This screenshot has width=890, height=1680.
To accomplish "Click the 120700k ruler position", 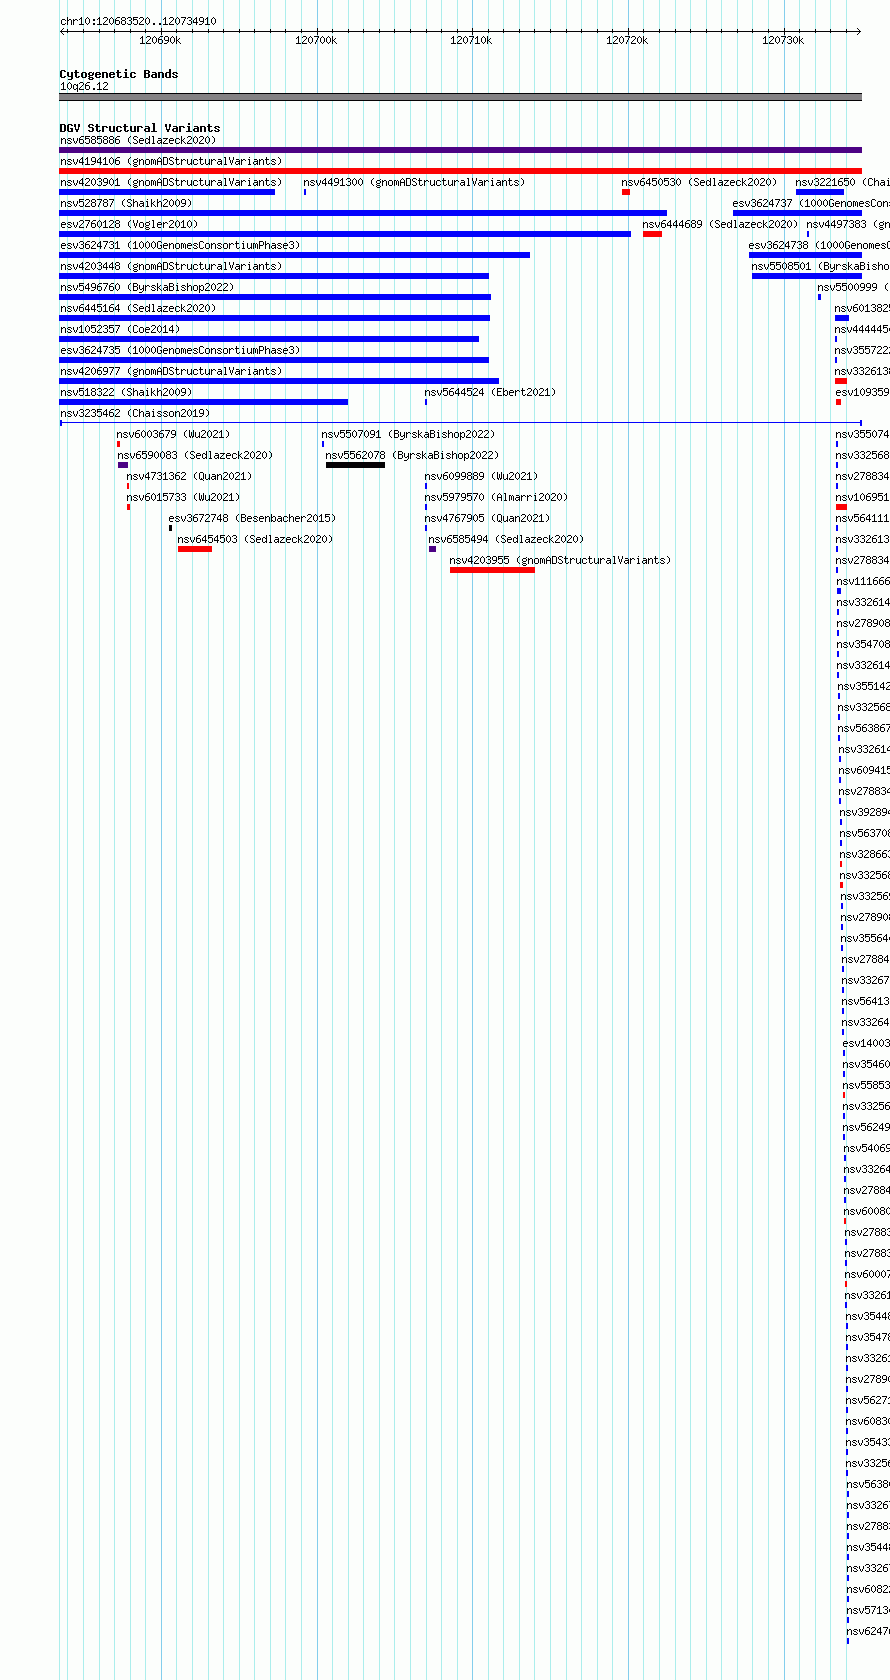I will (316, 40).
